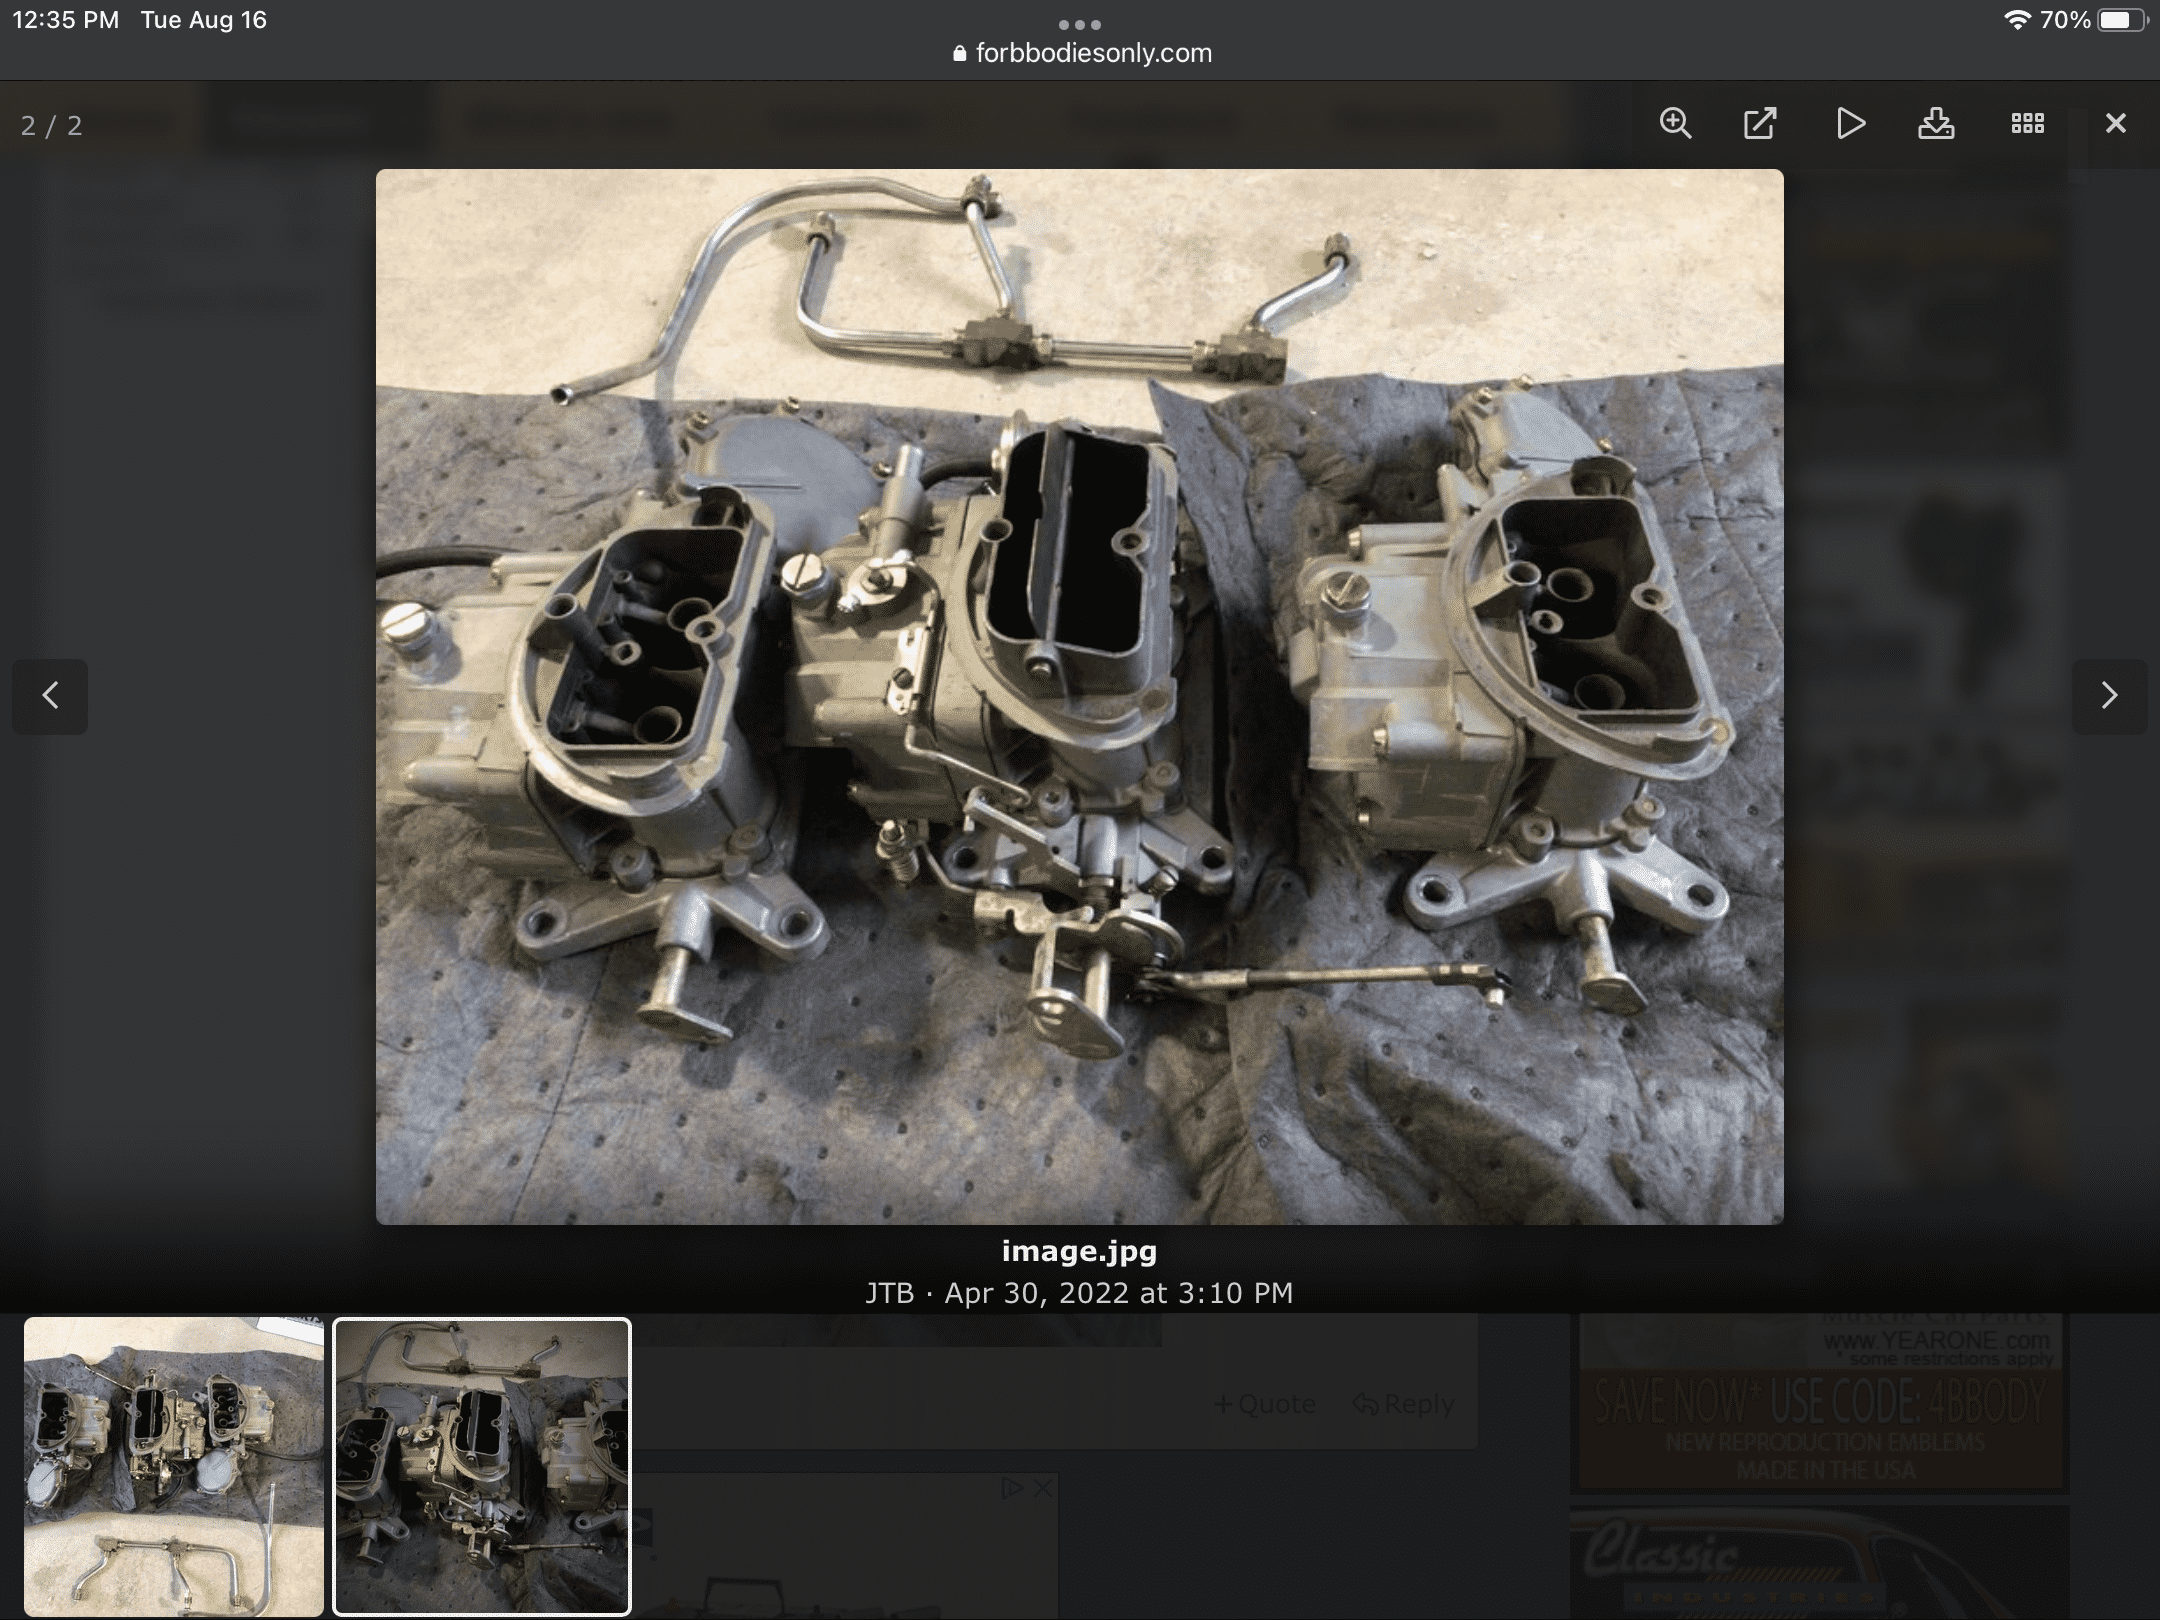Tap the three-dot multitasking menu
Image resolution: width=2160 pixels, height=1620 pixels.
pyautogui.click(x=1080, y=24)
